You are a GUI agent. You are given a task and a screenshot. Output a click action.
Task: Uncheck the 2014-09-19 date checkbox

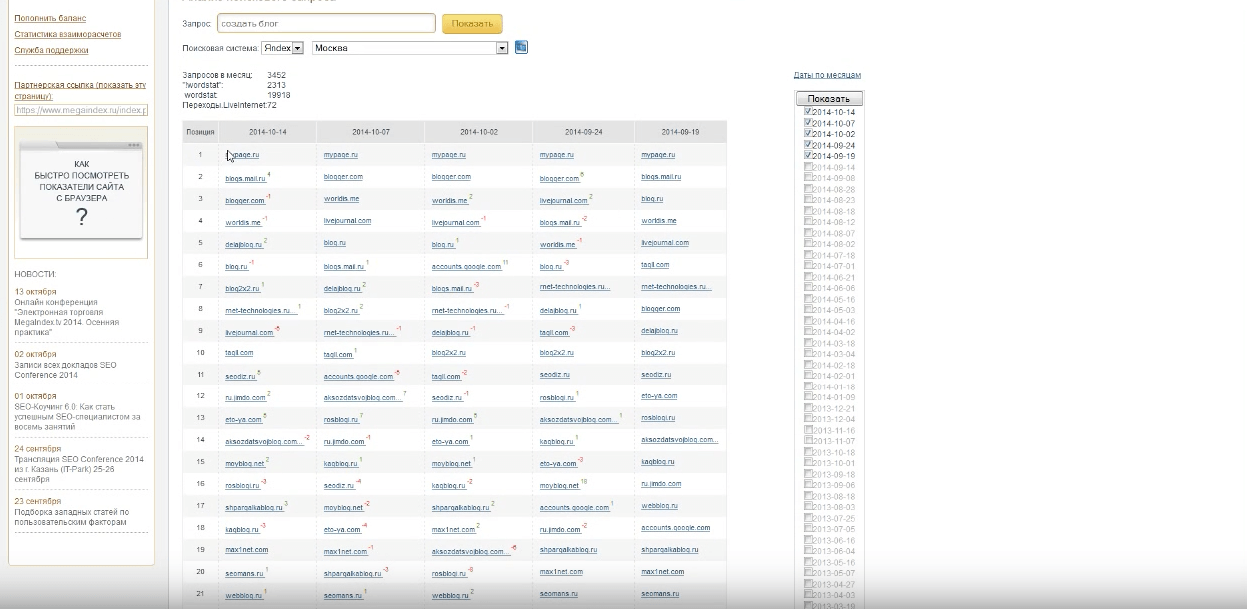(x=809, y=156)
